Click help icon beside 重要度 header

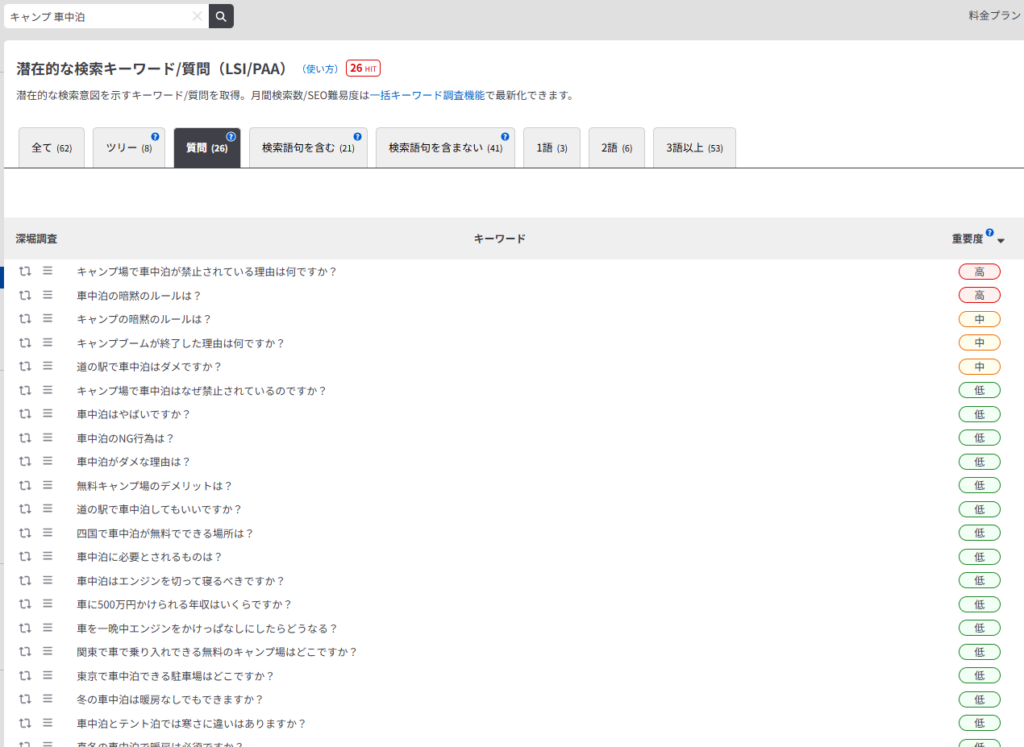pos(989,233)
